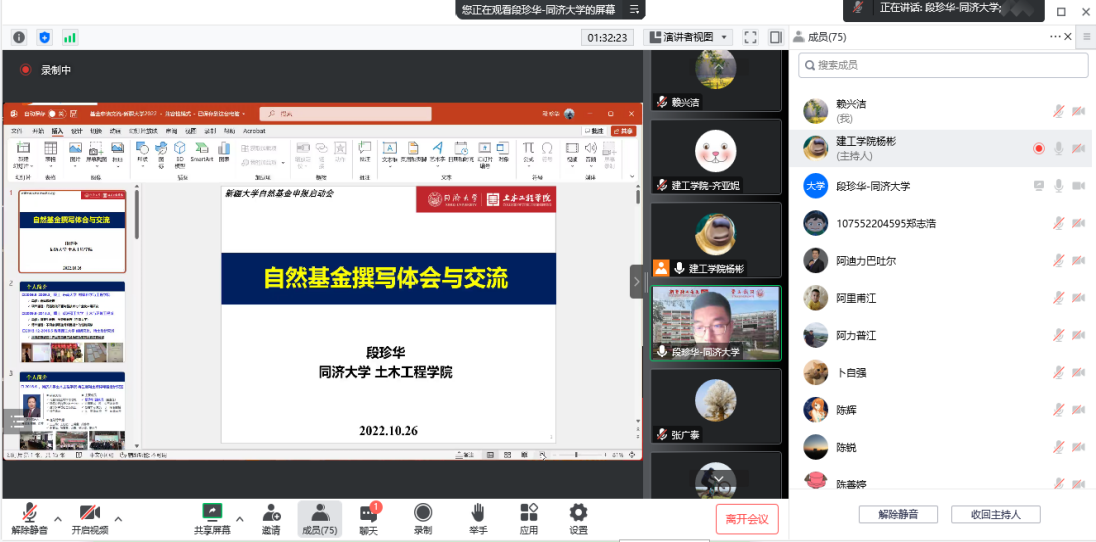This screenshot has width=1096, height=542.
Task: Click the Raise Hand (举手) icon
Action: tap(478, 518)
